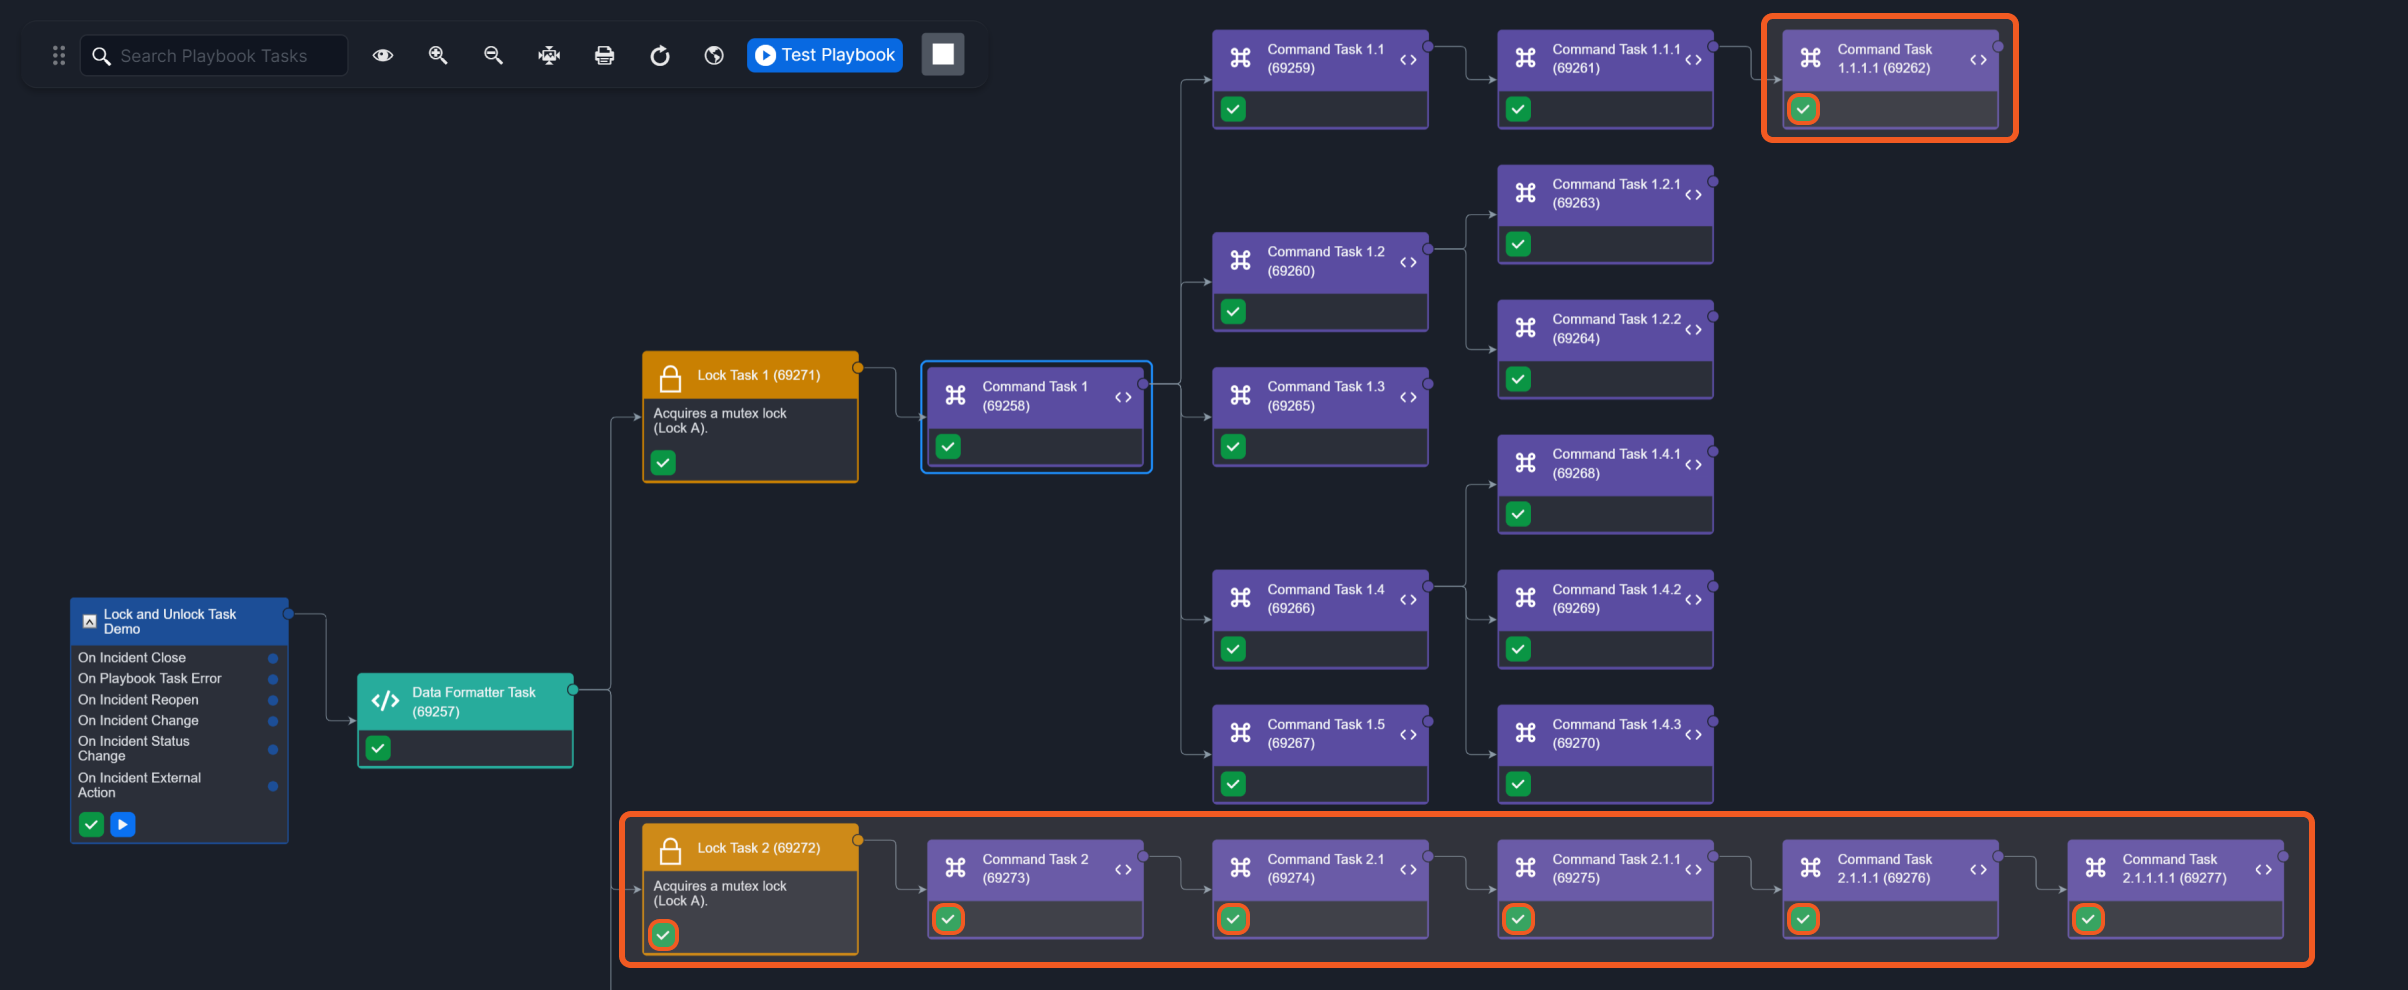The height and width of the screenshot is (990, 2408).
Task: Expand code brackets on Command Task 2.1
Action: 1408,869
